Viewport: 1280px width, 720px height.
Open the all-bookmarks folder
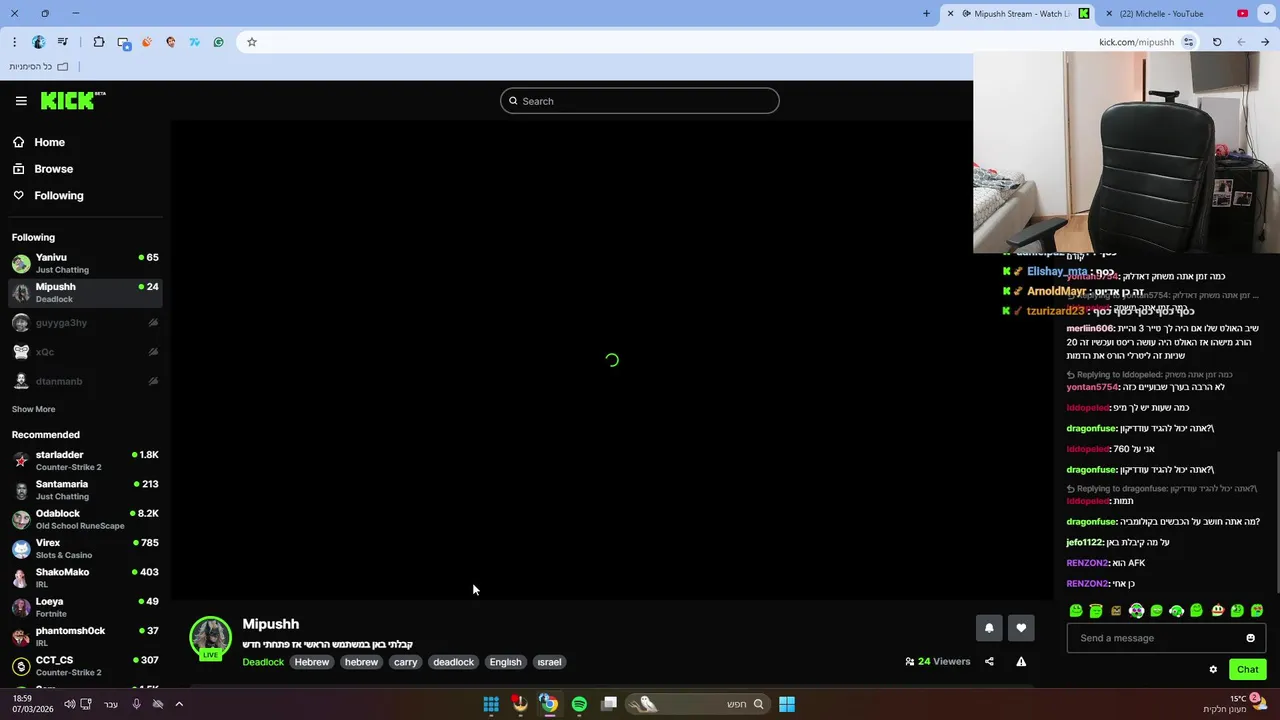coord(38,67)
